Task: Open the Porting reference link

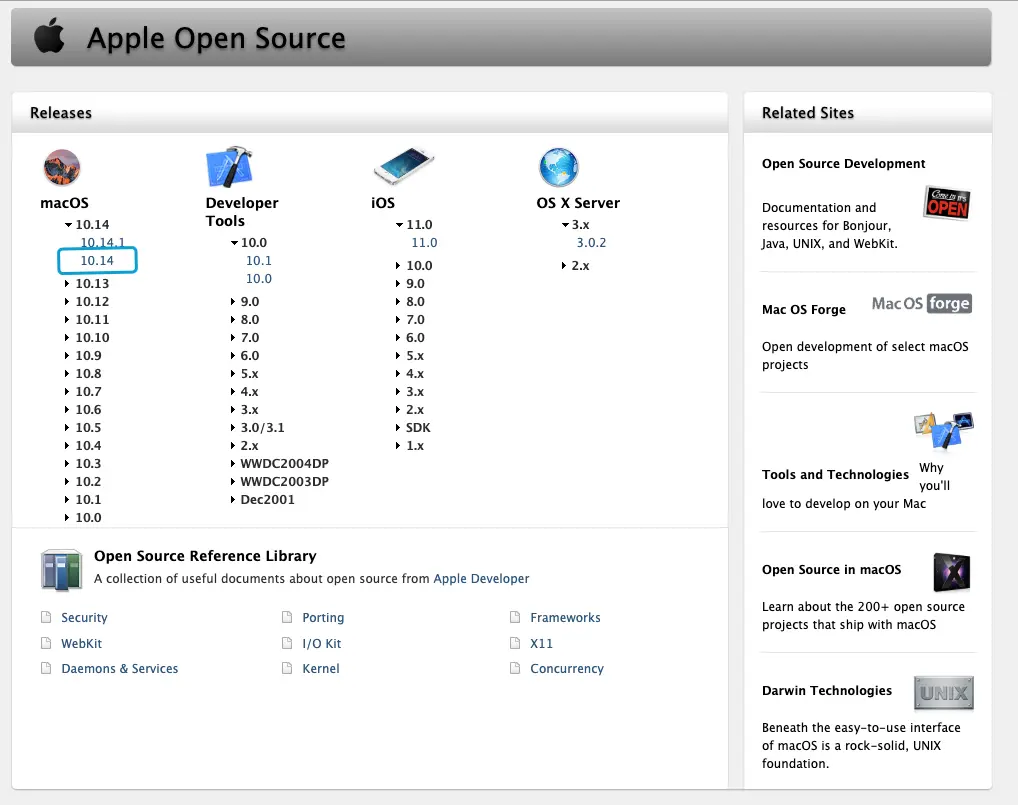Action: (x=323, y=617)
